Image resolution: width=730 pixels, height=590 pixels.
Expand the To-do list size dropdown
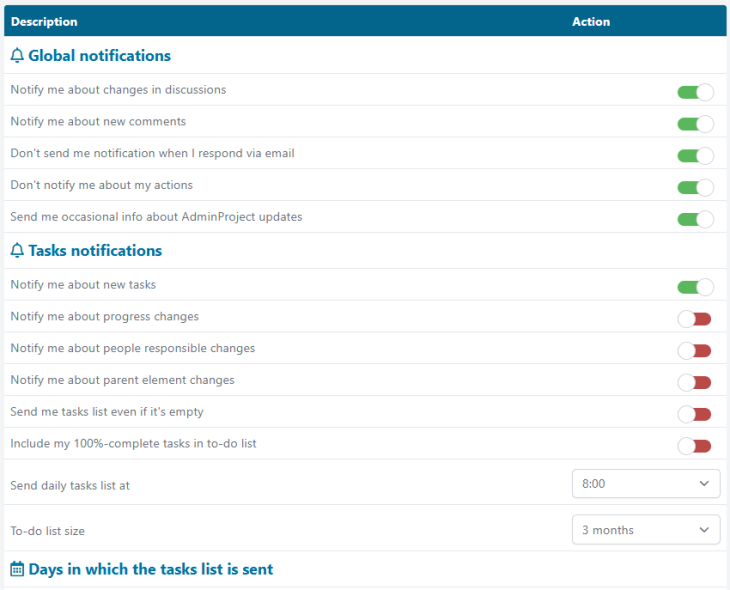click(646, 529)
